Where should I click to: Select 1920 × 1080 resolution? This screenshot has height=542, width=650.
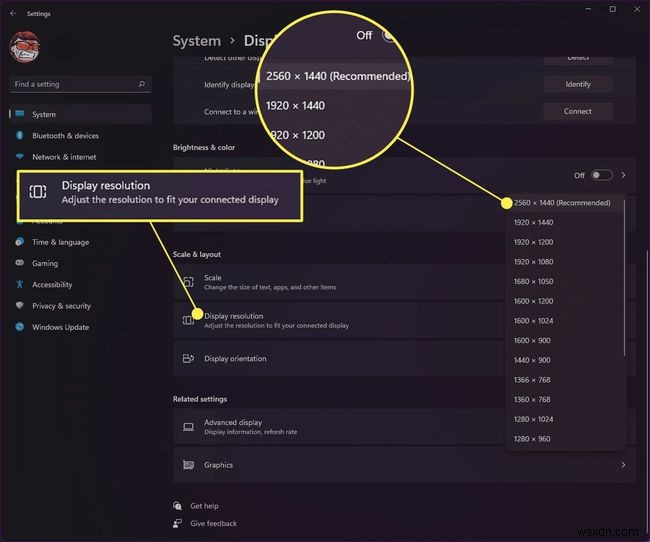click(565, 262)
